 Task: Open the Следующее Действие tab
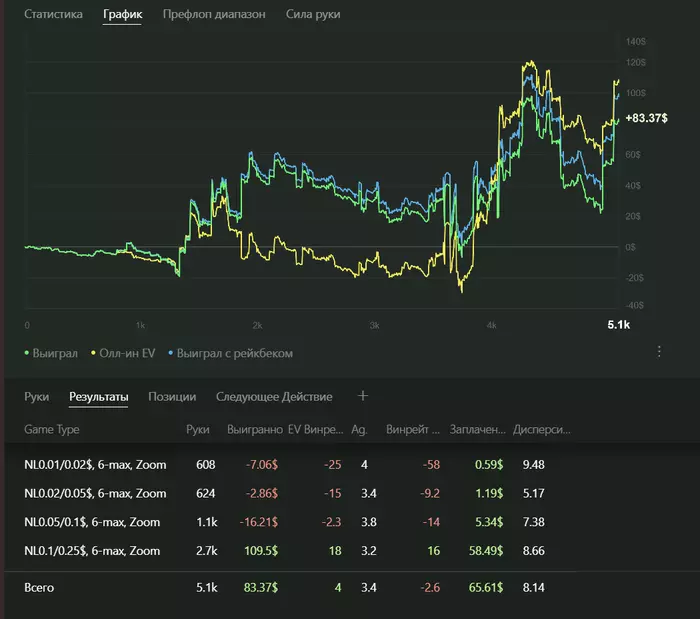[274, 397]
